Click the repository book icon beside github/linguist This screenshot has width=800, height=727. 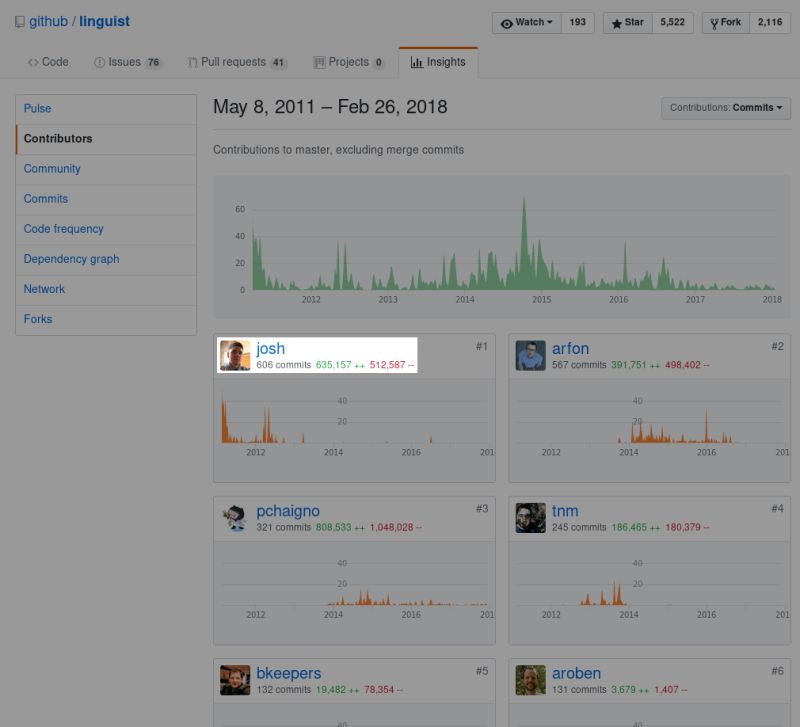coord(18,21)
